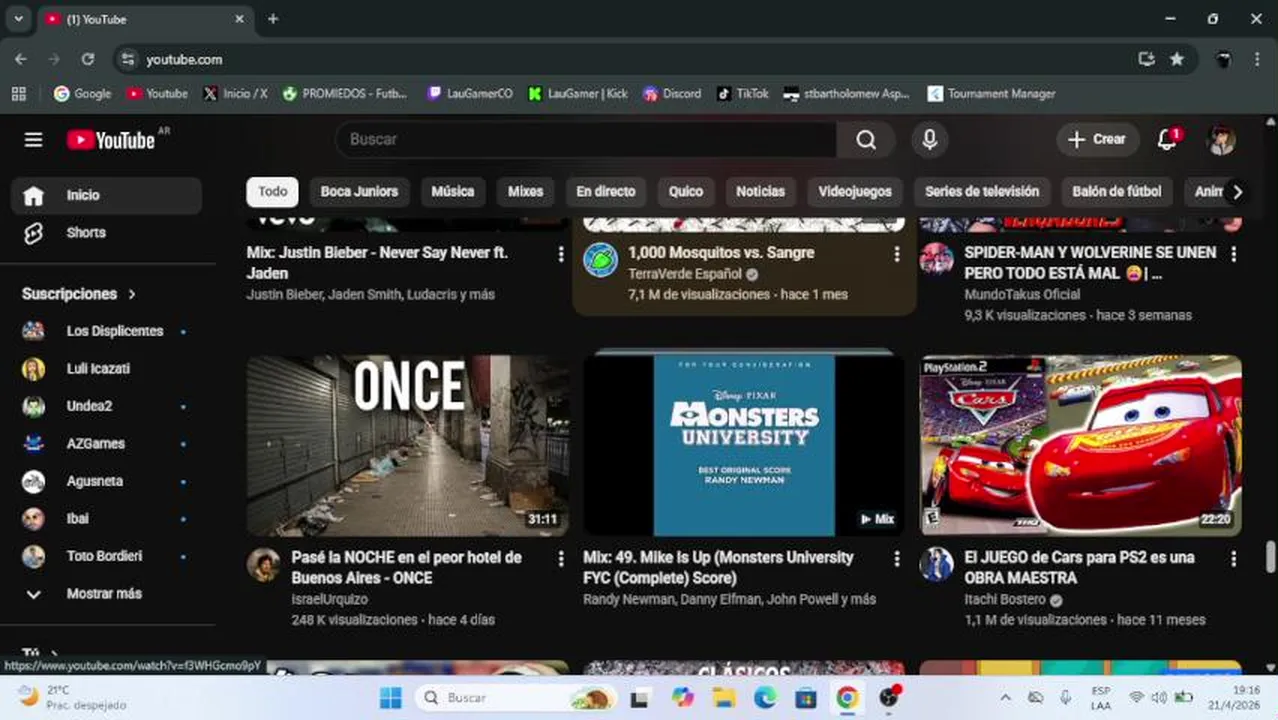
Task: Select the Mixes chip
Action: coord(525,191)
